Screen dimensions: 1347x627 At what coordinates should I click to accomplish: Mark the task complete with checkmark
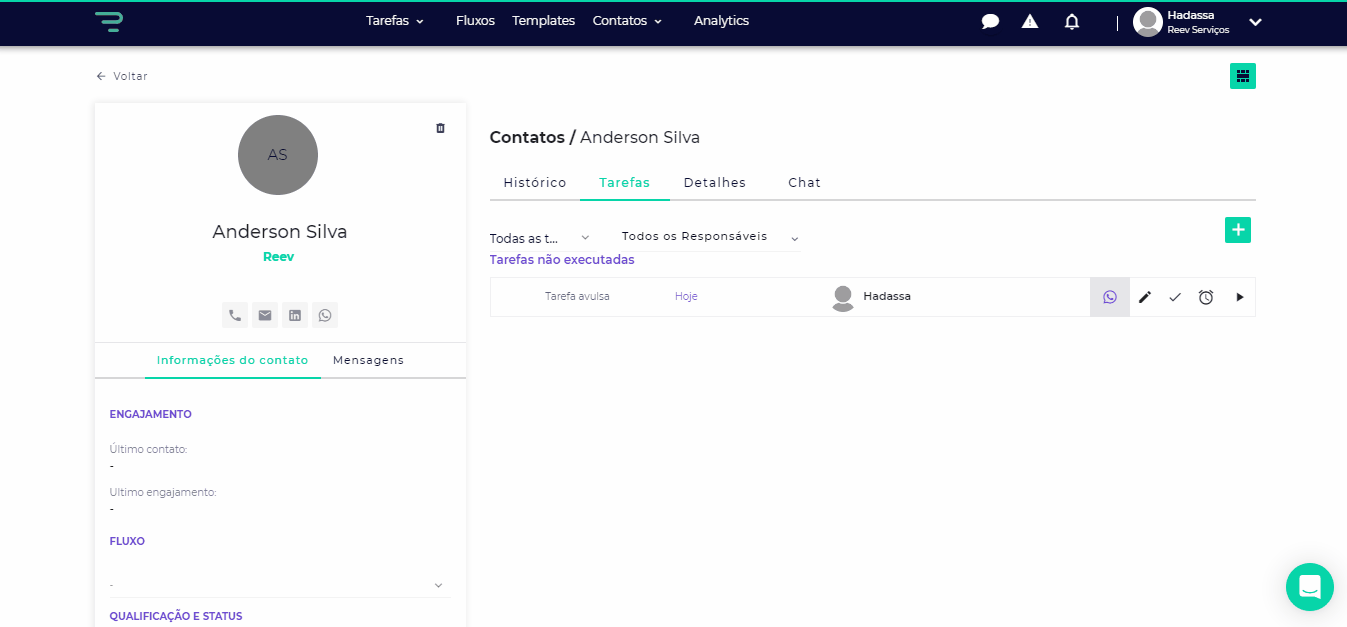[1175, 297]
